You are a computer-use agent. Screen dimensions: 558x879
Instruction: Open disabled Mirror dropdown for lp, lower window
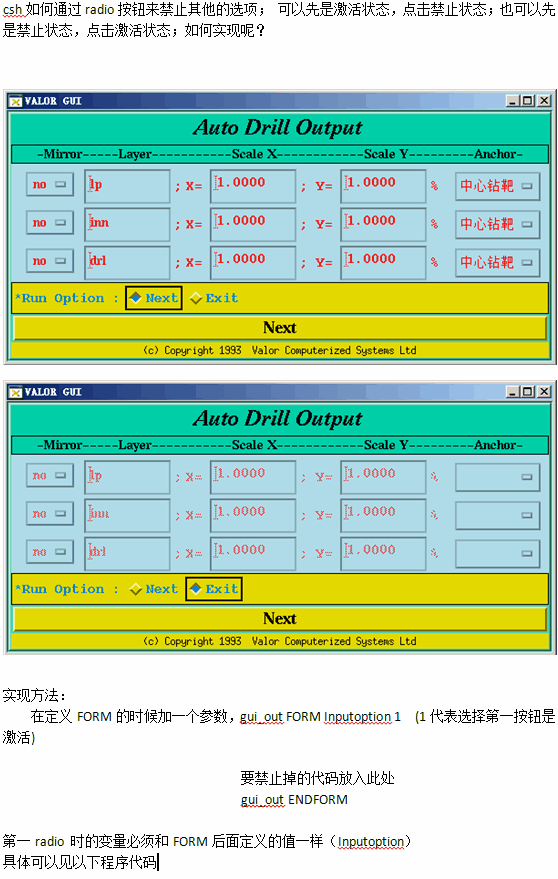click(x=49, y=475)
